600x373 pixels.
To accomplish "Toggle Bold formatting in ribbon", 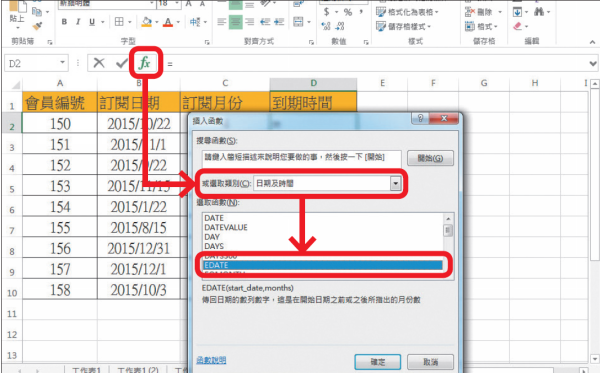I will [x=64, y=22].
